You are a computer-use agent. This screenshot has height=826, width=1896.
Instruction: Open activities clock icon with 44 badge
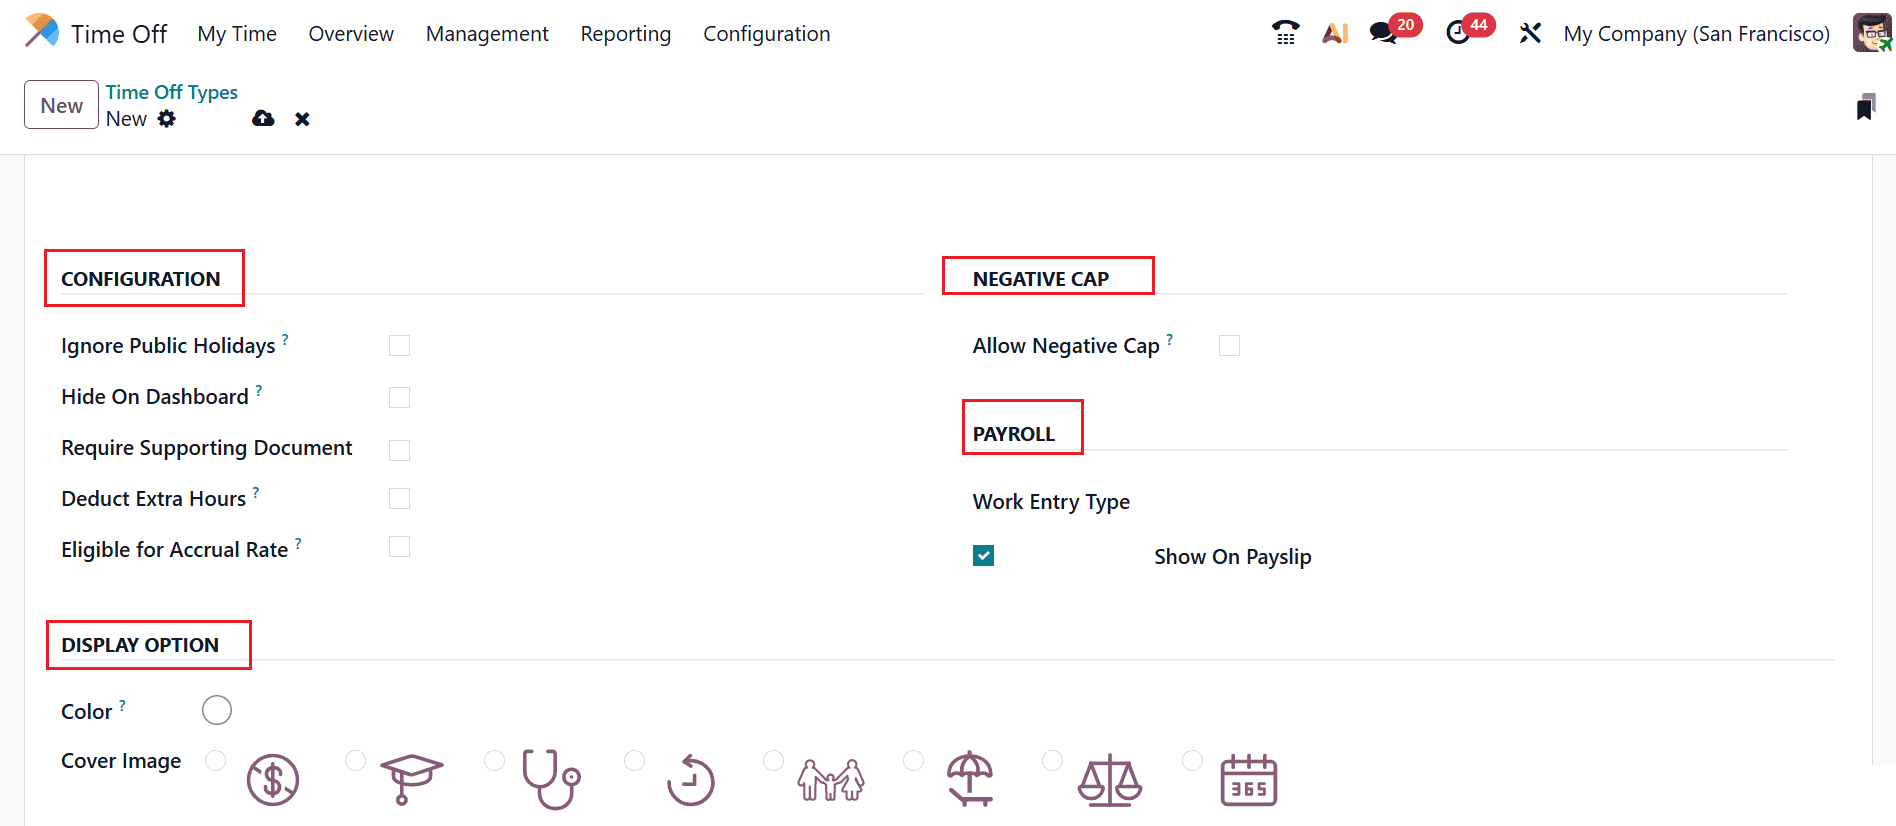click(x=1458, y=33)
